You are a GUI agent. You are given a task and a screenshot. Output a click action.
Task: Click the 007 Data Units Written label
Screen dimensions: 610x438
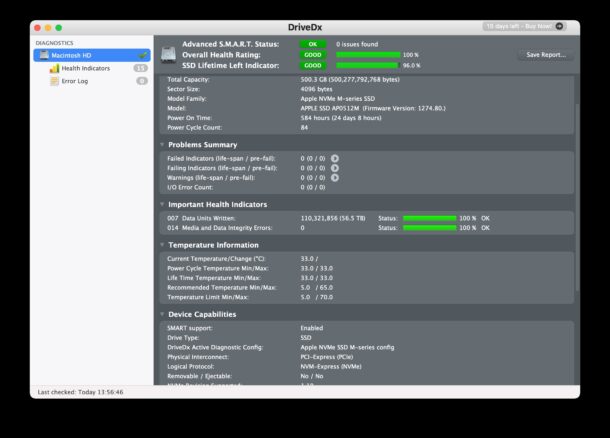coord(201,218)
